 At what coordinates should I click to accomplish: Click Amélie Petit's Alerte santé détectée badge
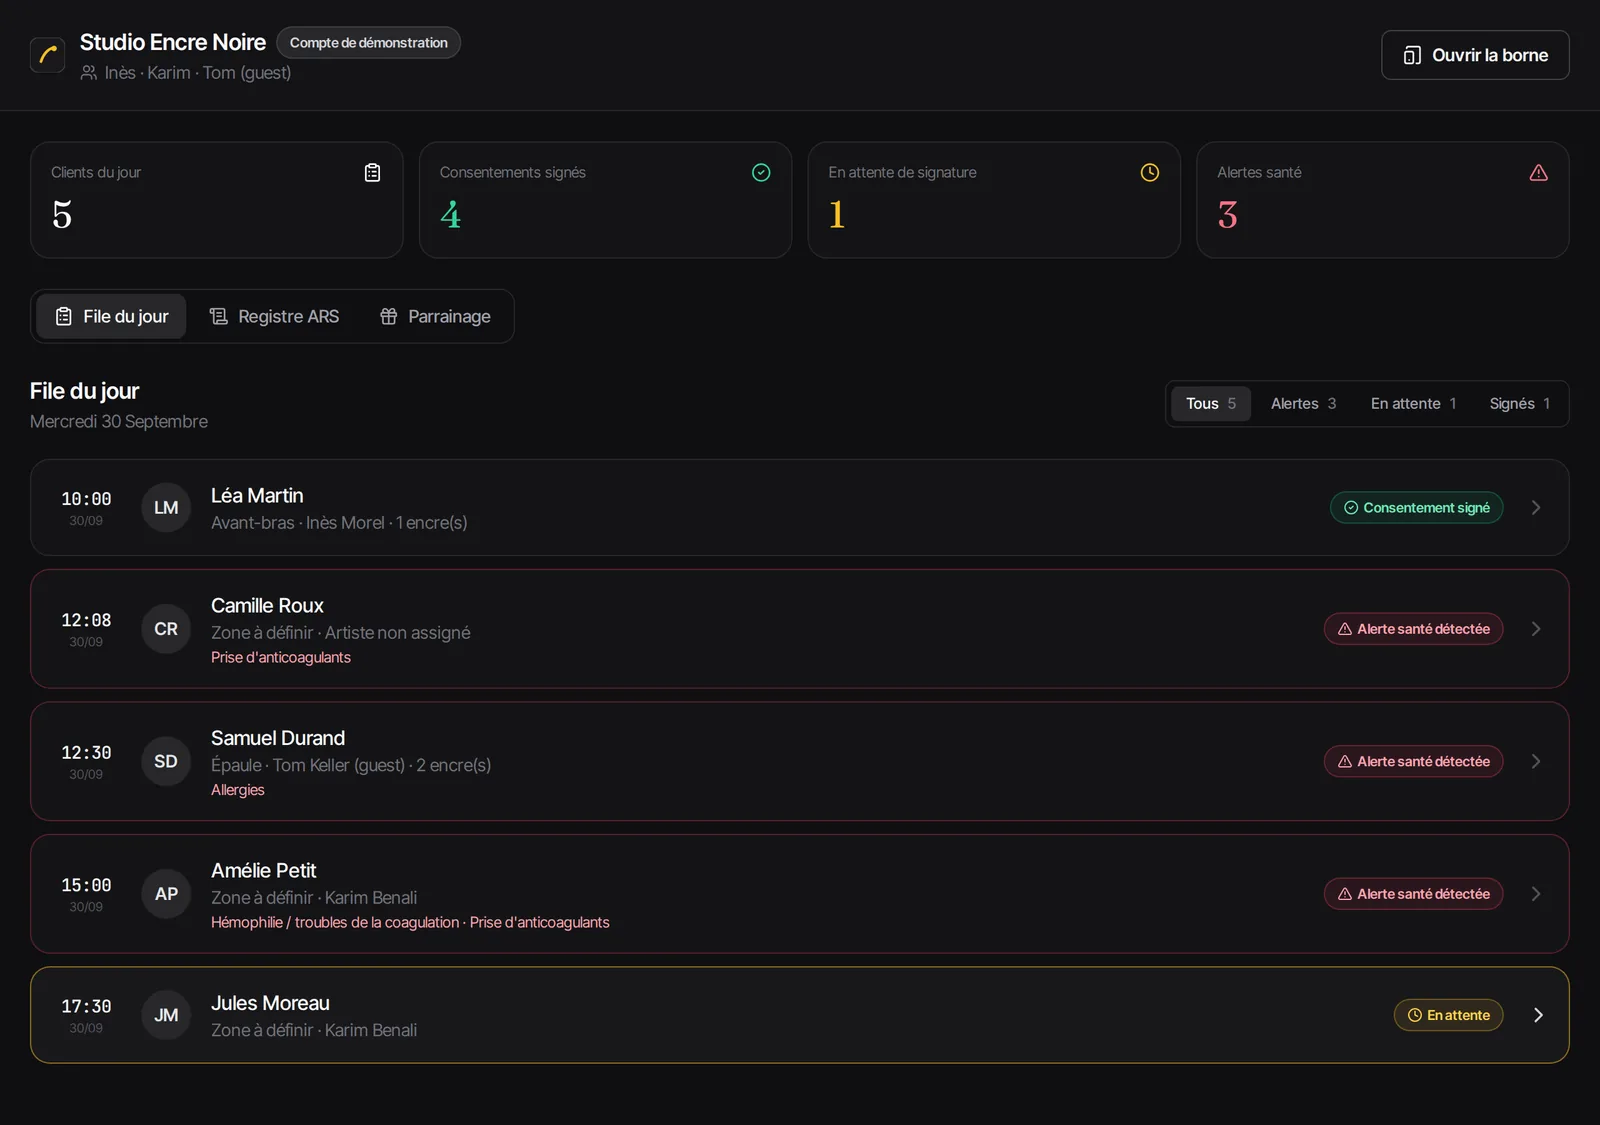1413,894
